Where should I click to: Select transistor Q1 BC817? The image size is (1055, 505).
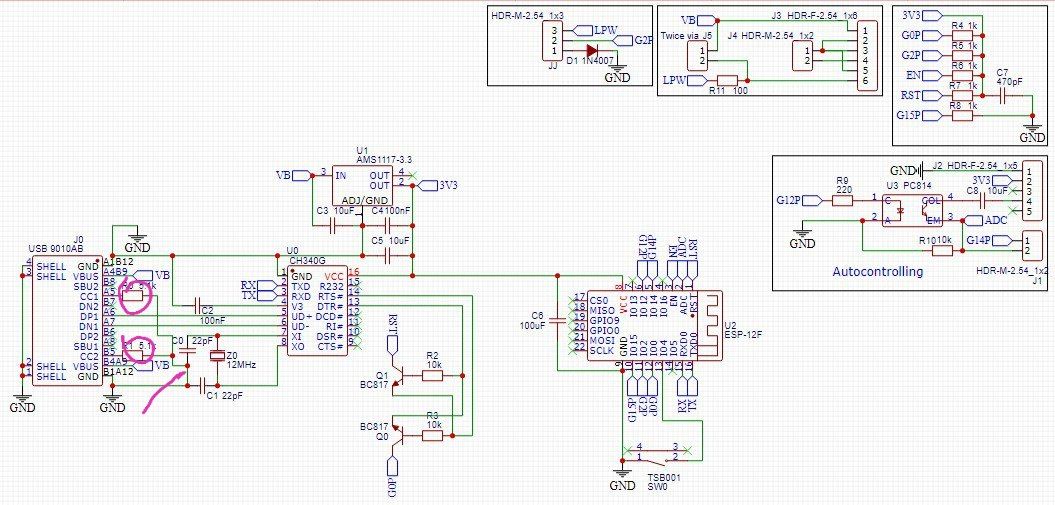tap(396, 377)
